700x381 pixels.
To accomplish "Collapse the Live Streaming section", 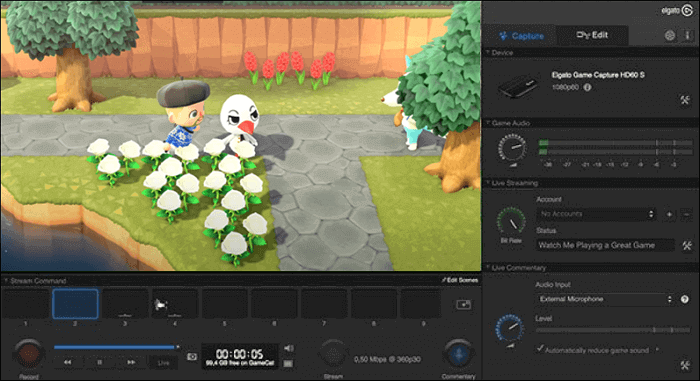I will pos(488,183).
